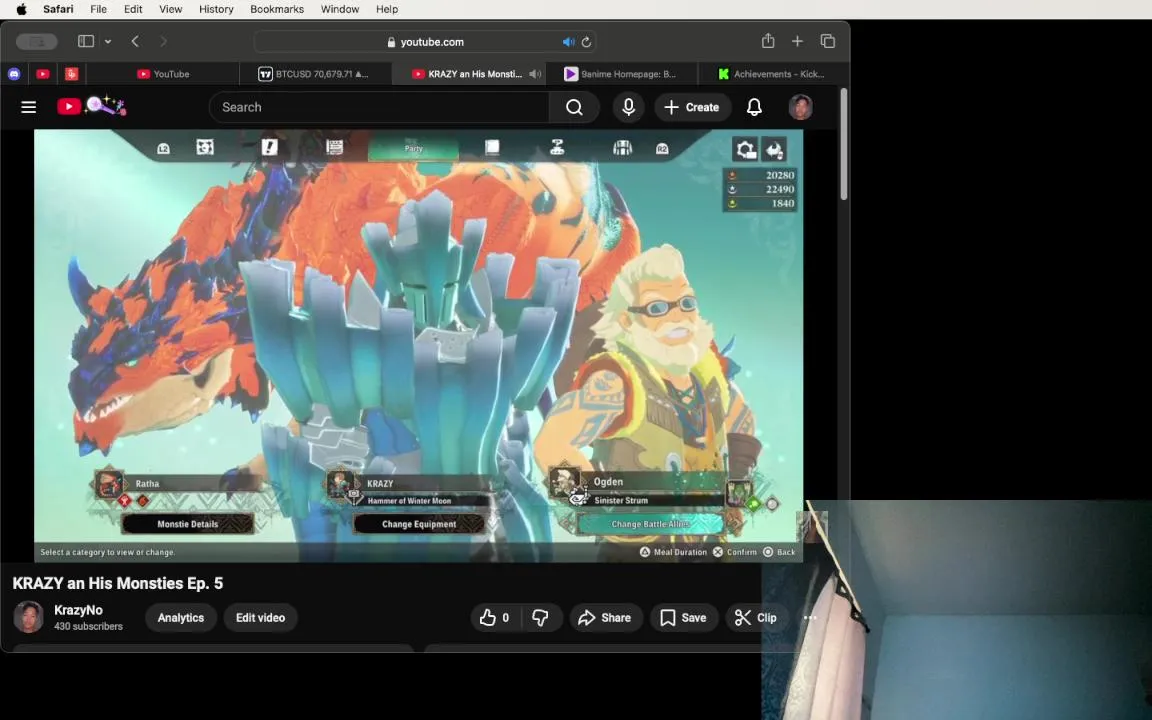
Task: Click the search magnifier button
Action: tap(575, 107)
